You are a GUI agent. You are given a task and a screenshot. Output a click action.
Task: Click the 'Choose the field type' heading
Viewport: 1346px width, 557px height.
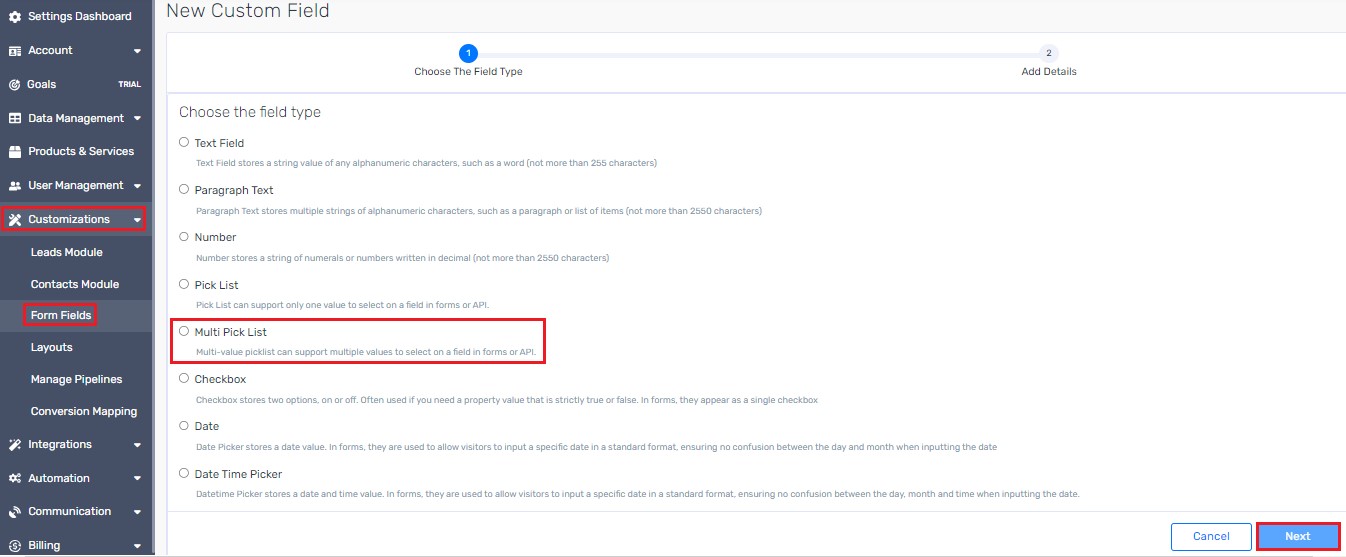[x=250, y=112]
